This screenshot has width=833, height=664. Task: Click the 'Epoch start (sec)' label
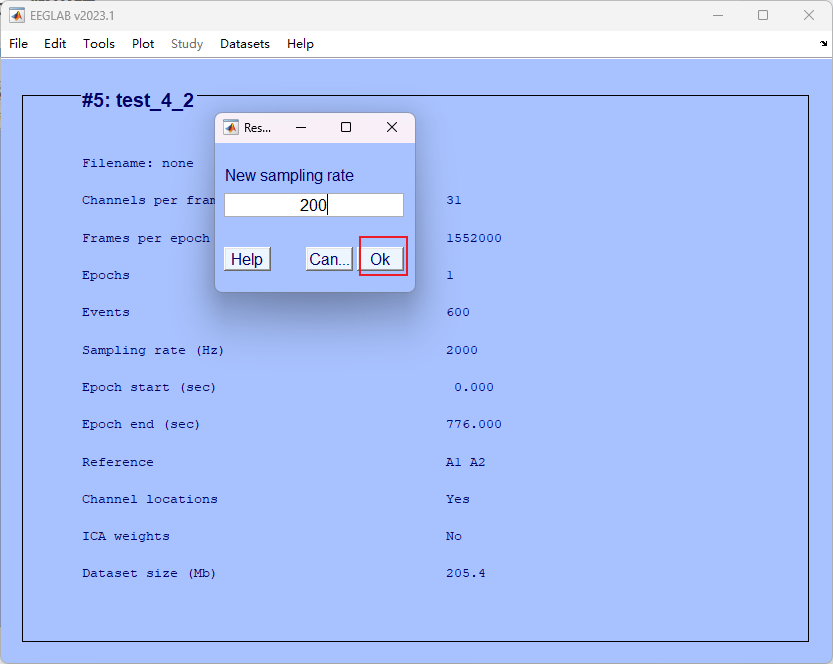(149, 387)
